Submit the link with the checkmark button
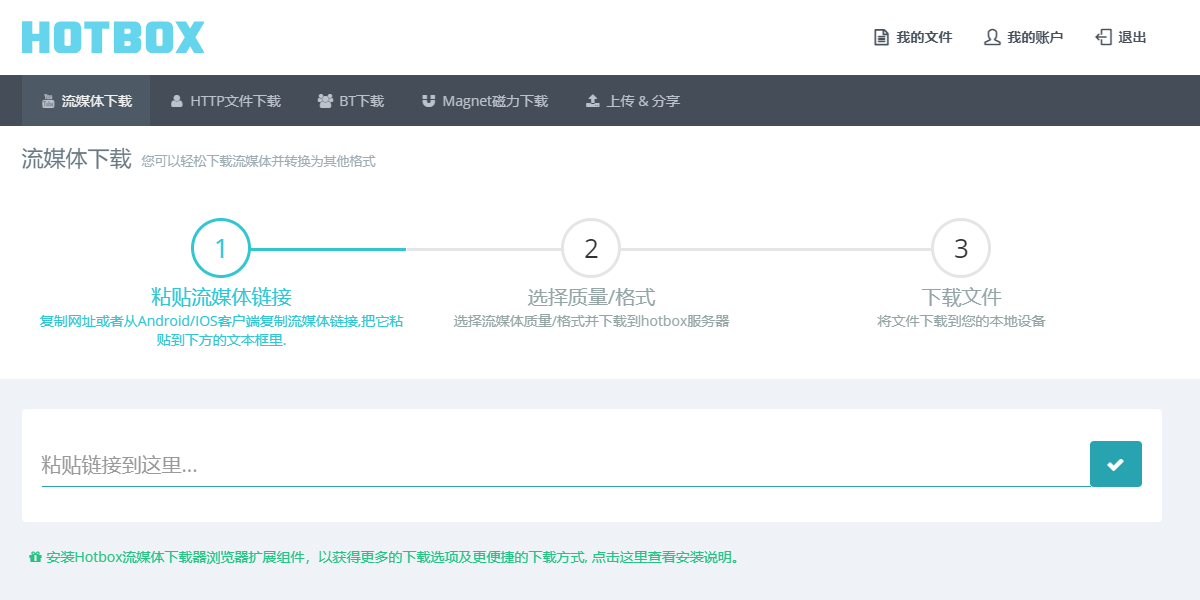Image resolution: width=1200 pixels, height=600 pixels. (x=1115, y=463)
